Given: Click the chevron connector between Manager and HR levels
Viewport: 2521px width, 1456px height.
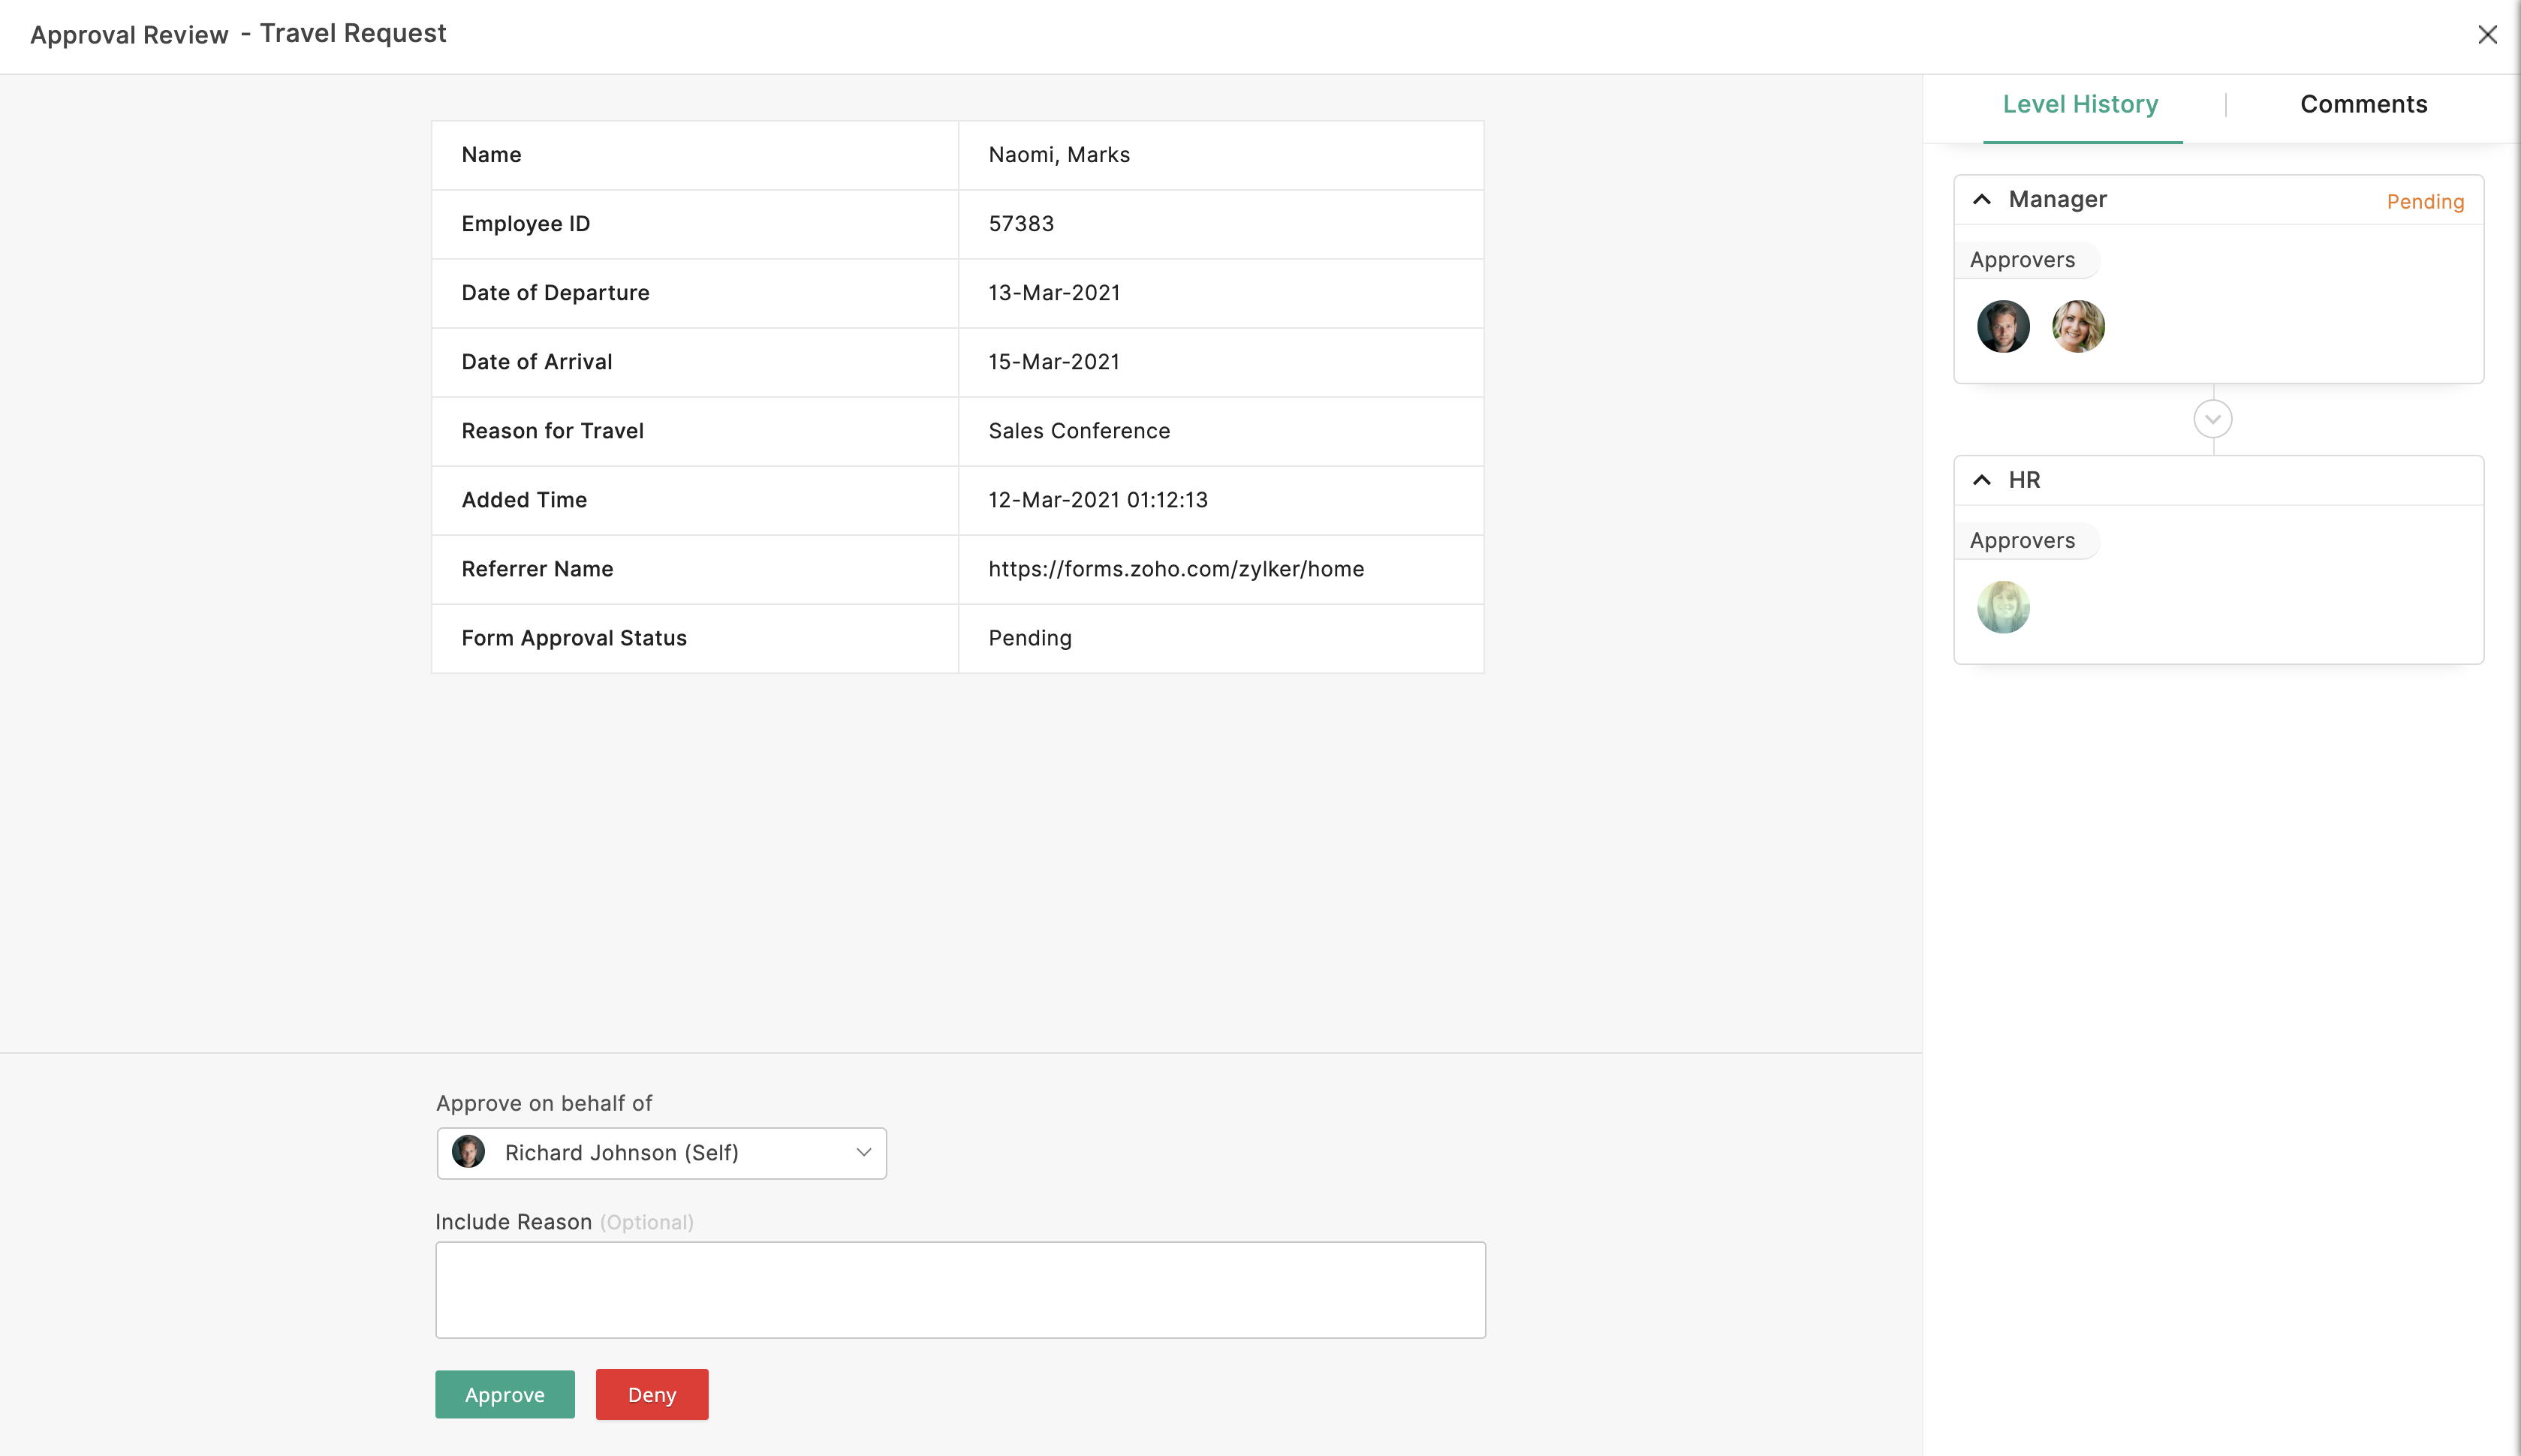Looking at the screenshot, I should [x=2213, y=419].
